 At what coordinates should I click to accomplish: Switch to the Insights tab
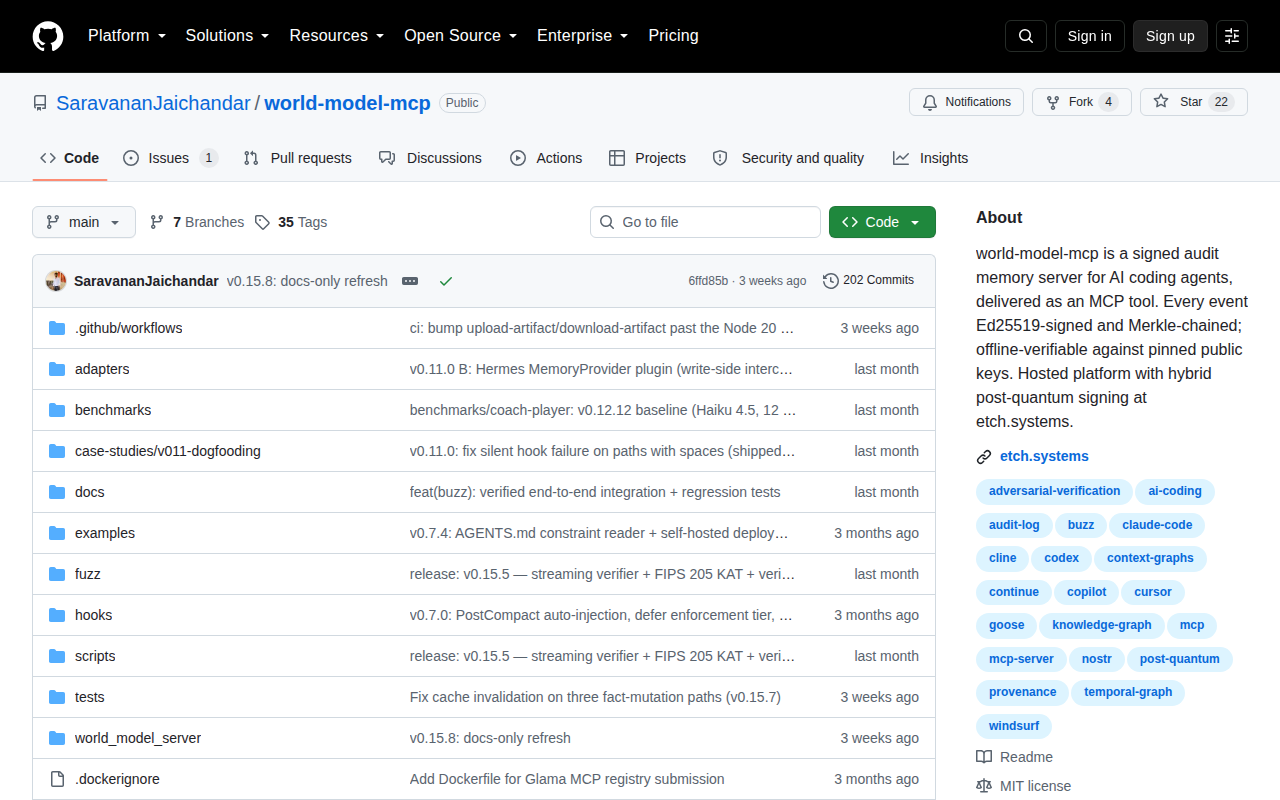(x=930, y=158)
